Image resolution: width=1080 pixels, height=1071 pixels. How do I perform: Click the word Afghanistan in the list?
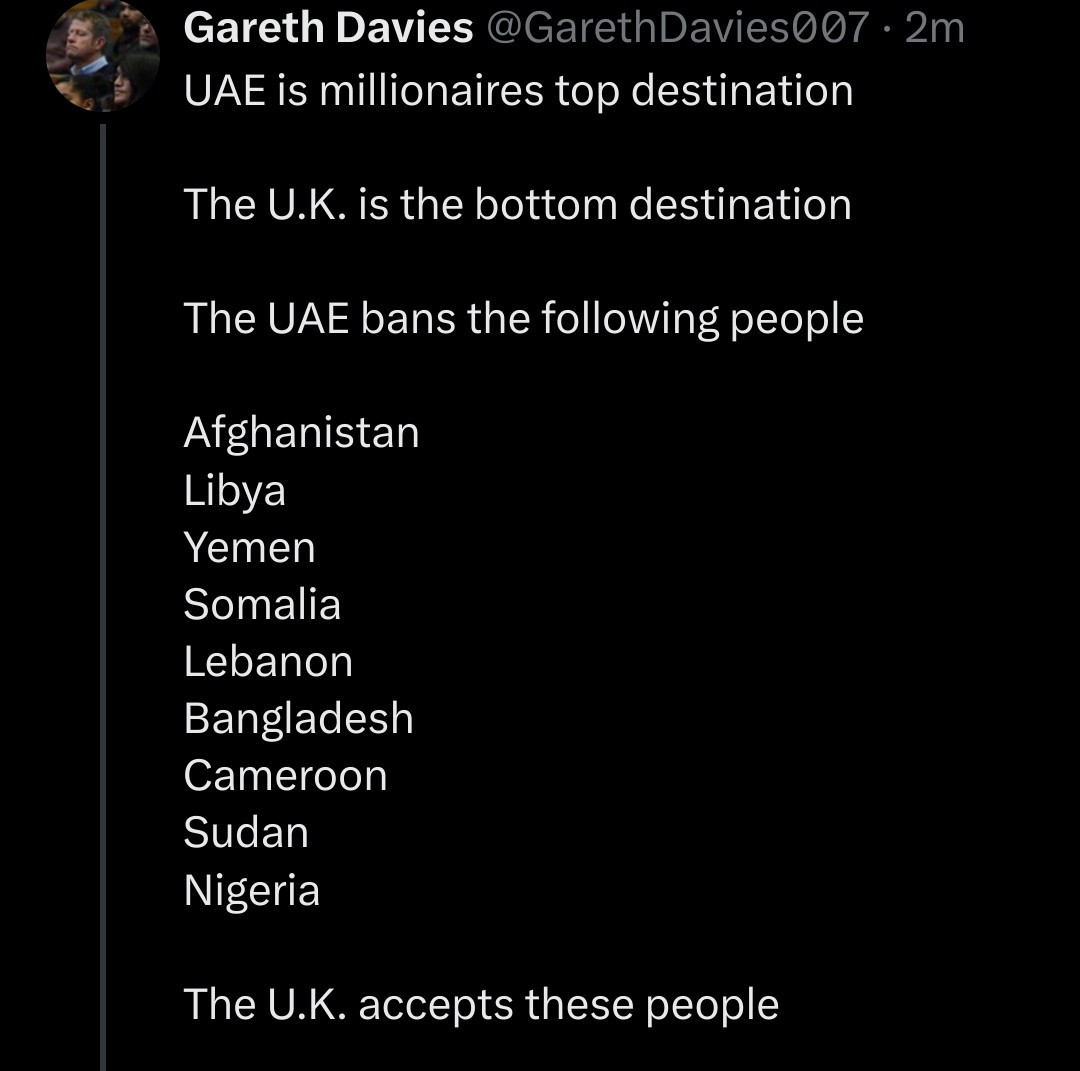pyautogui.click(x=302, y=433)
